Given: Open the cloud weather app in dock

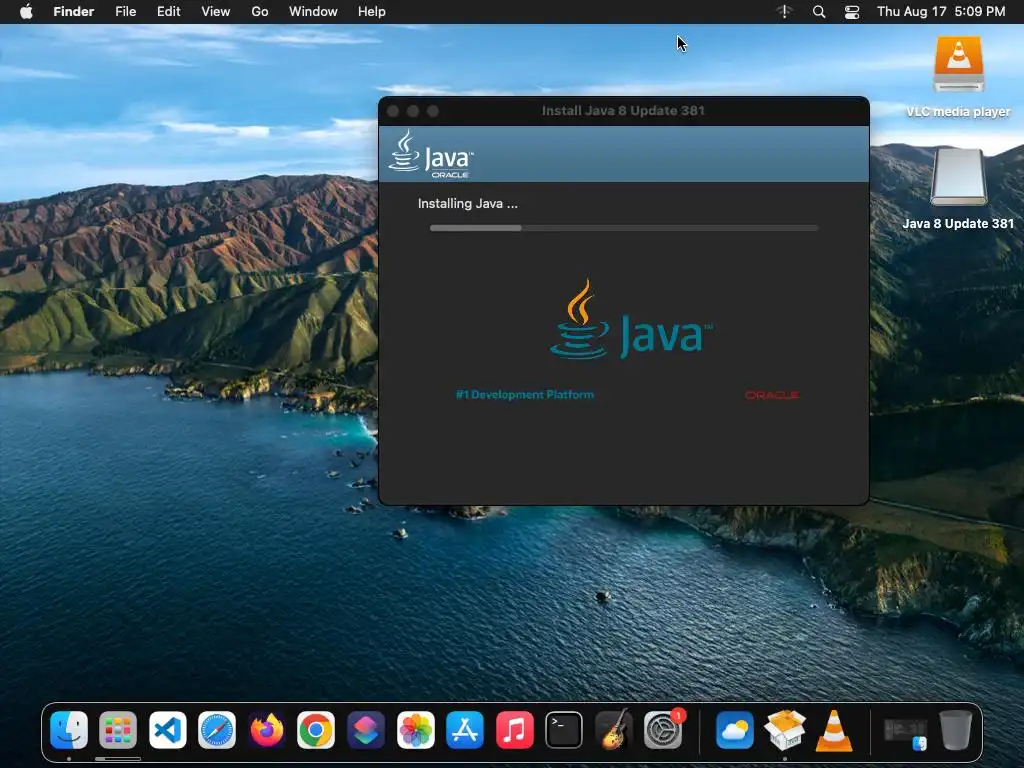Looking at the screenshot, I should pyautogui.click(x=735, y=730).
